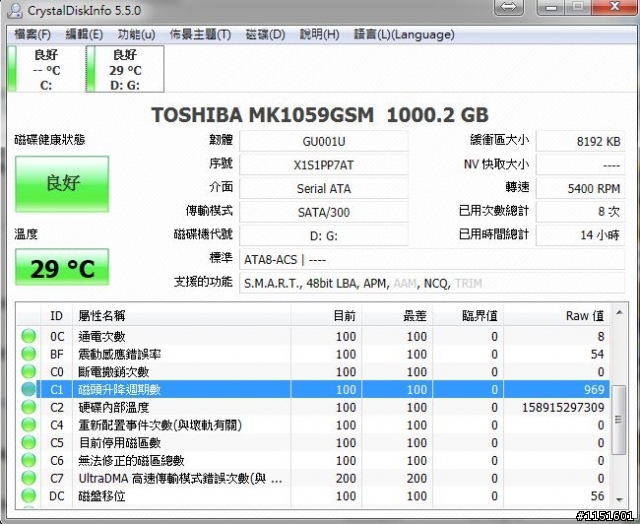
Task: Open the 佈景主題(T) menu
Action: click(x=200, y=35)
